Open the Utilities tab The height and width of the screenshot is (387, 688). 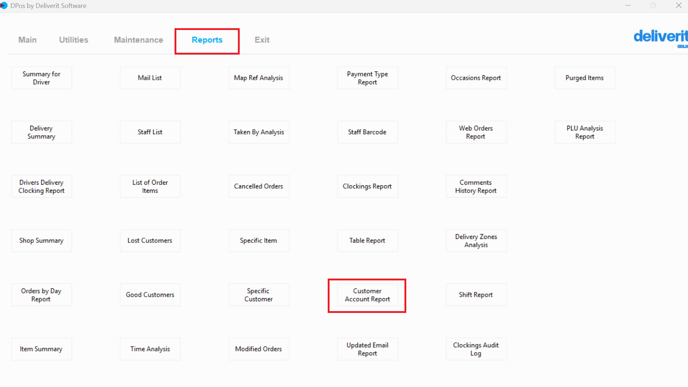click(x=73, y=40)
